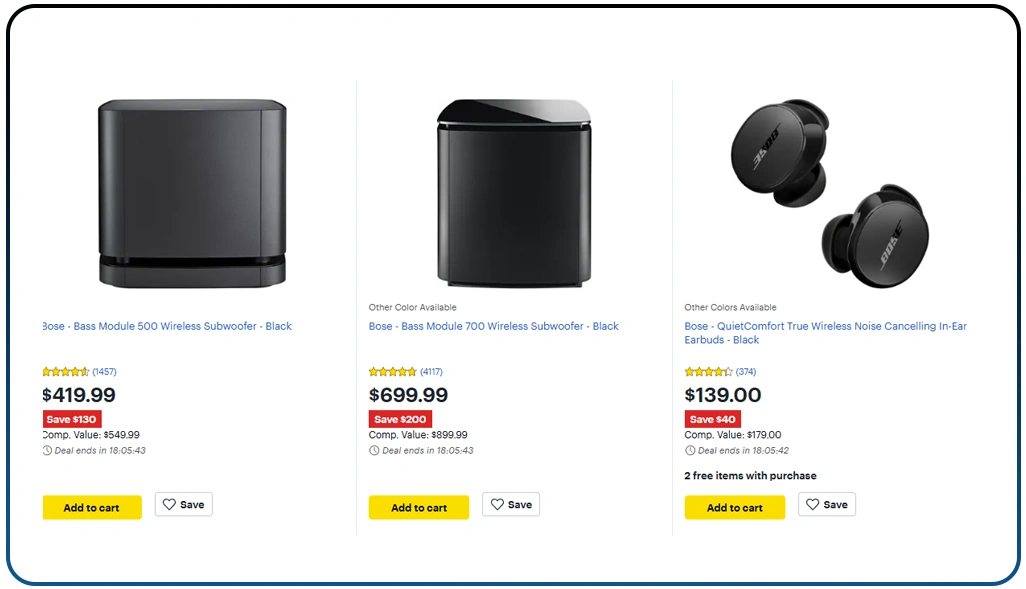Click clock icon under Bass Module 500 deal
The width and height of the screenshot is (1026, 589).
click(x=47, y=451)
